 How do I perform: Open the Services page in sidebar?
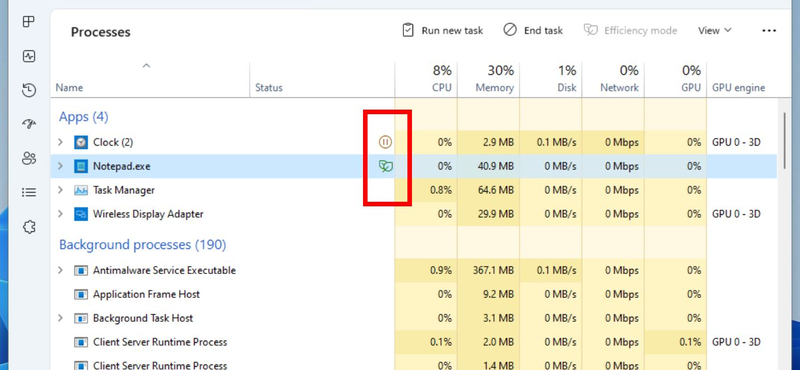click(29, 227)
